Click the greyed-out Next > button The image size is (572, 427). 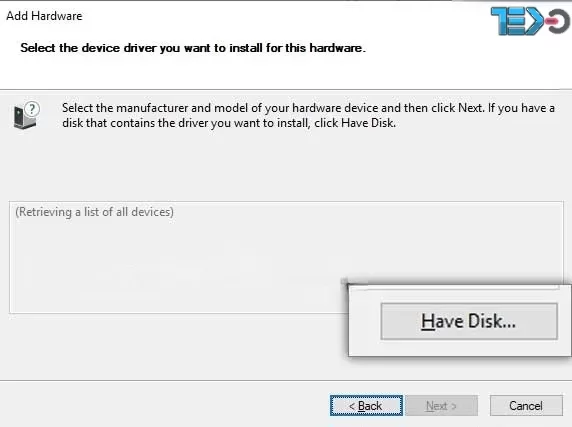(441, 405)
